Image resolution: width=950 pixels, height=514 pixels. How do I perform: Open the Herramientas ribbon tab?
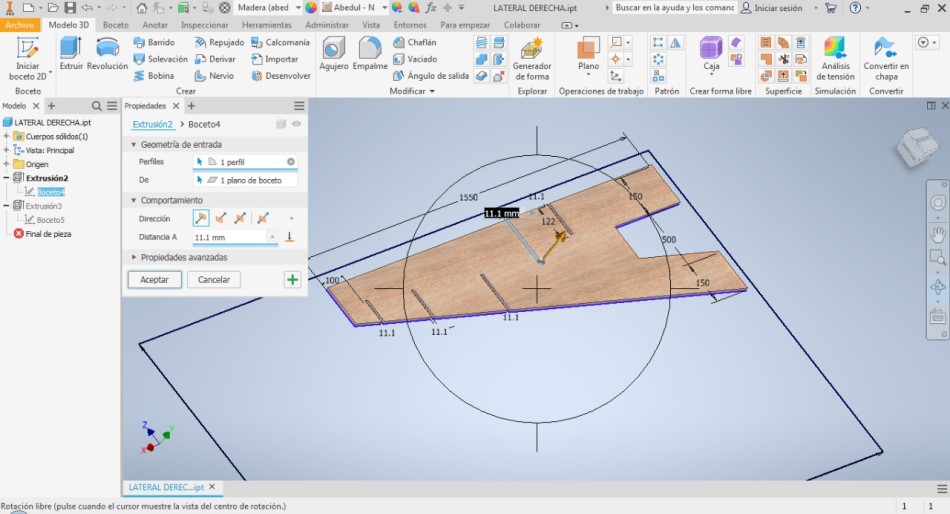tap(267, 25)
